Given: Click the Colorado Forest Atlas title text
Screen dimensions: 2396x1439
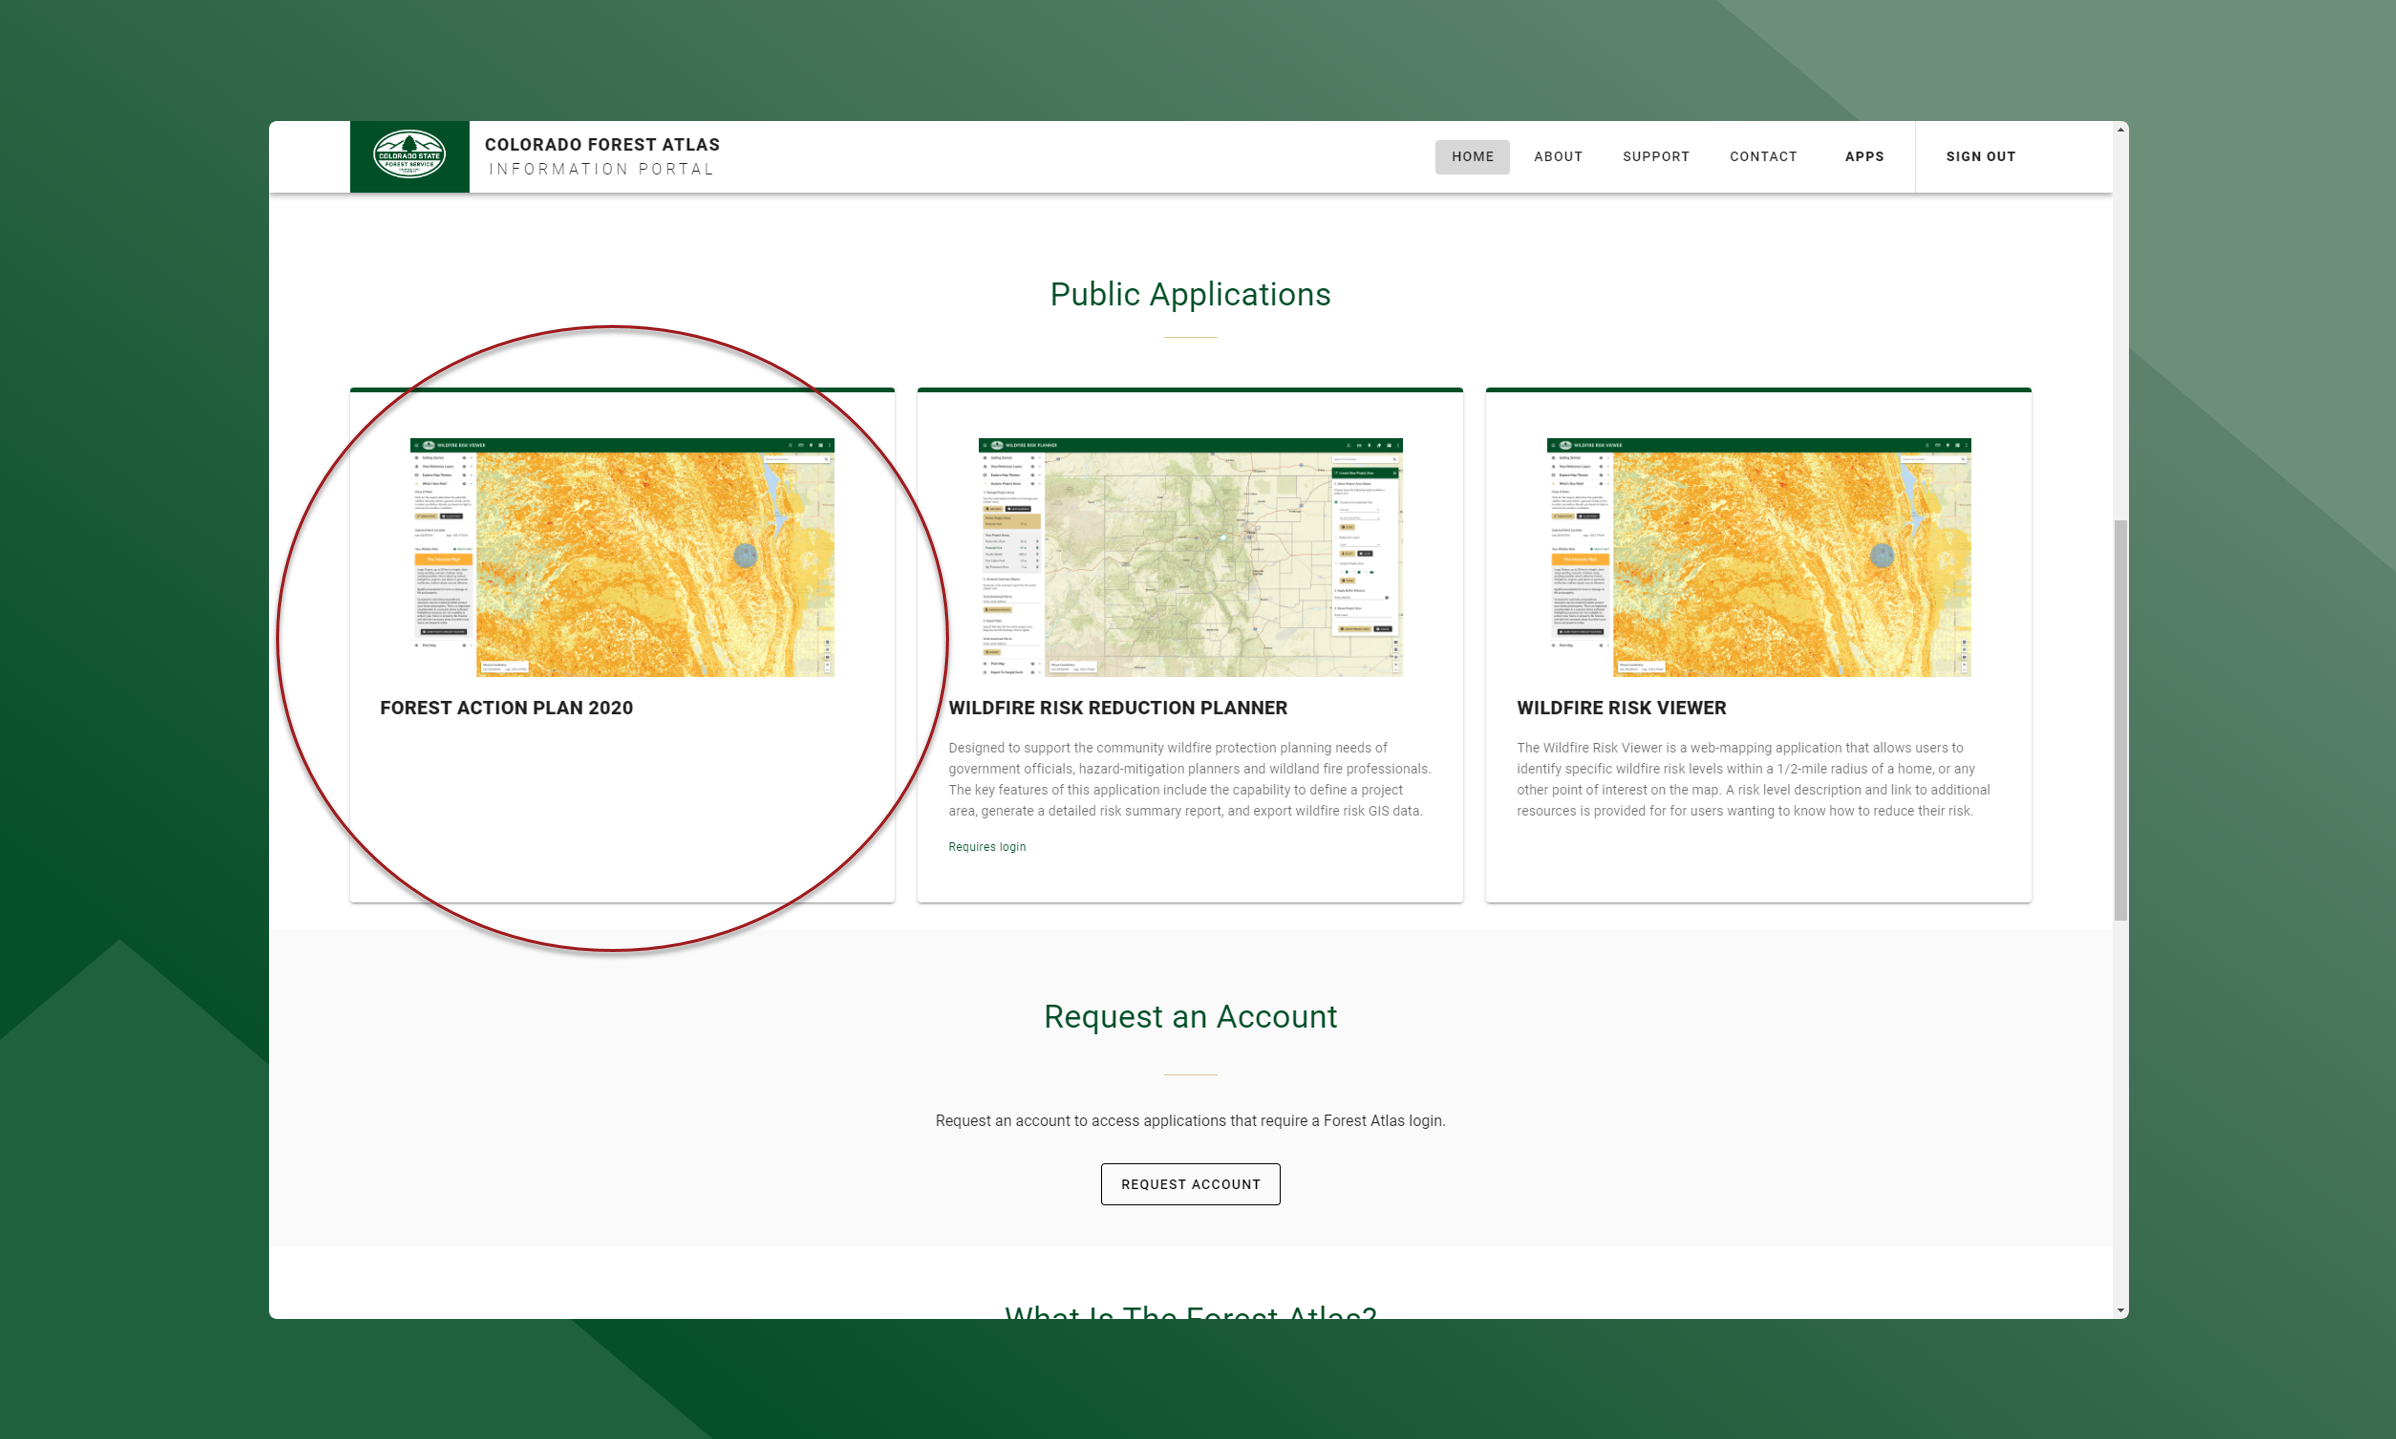Looking at the screenshot, I should coord(602,145).
